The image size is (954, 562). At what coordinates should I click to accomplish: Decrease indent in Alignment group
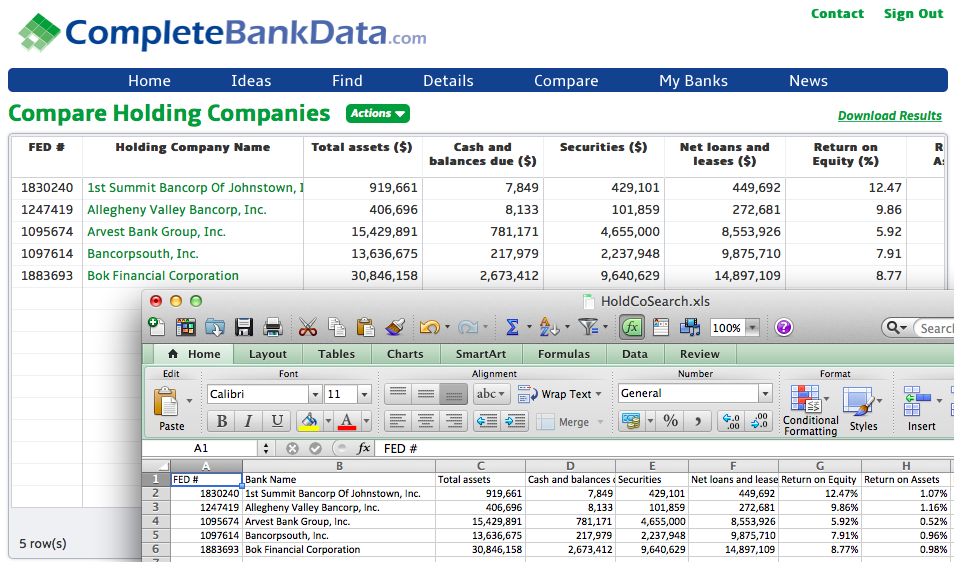[x=487, y=421]
